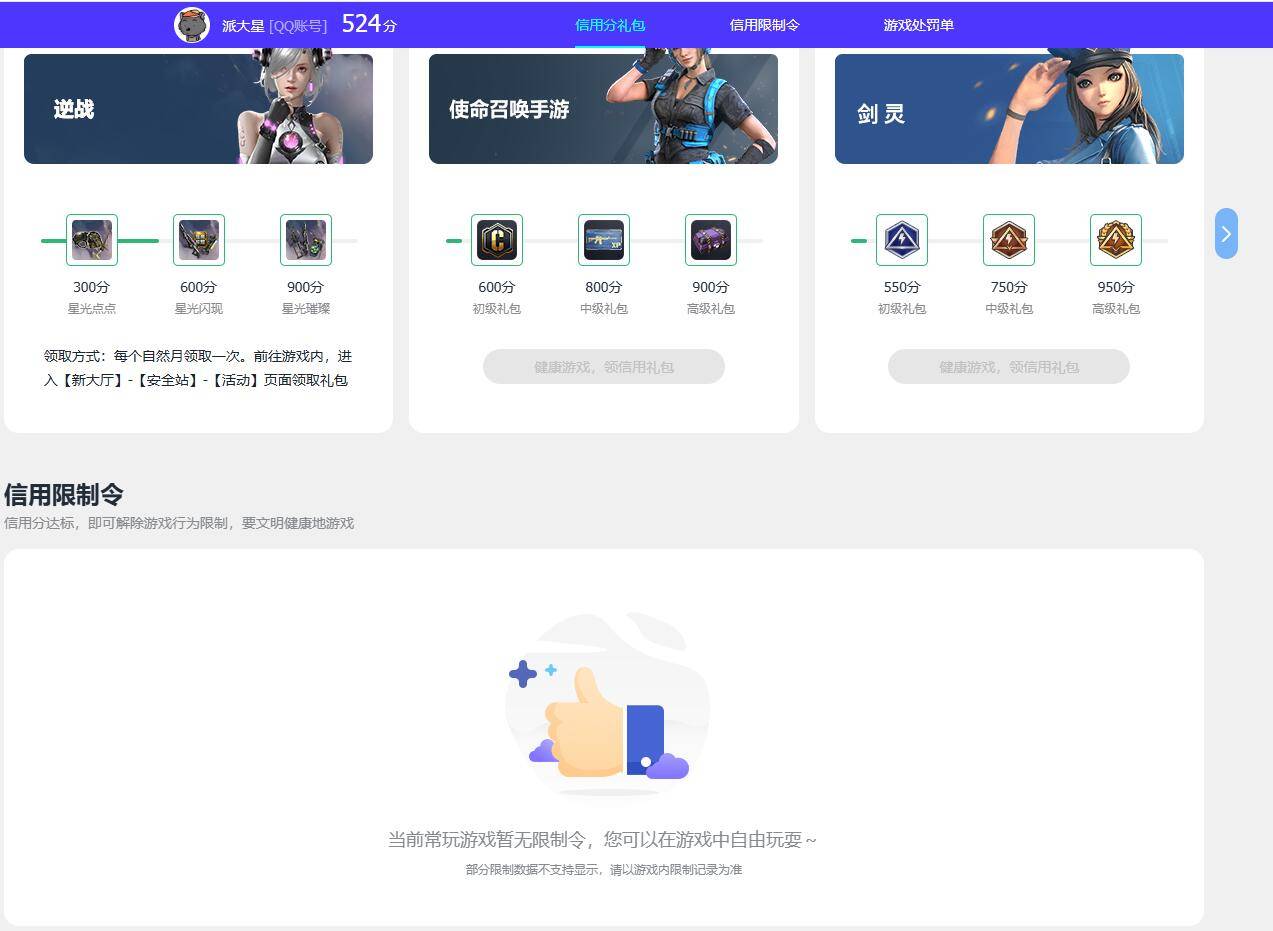Click the 剑灵 750分 bronze badge icon
The image size is (1273, 931).
[x=1009, y=239]
